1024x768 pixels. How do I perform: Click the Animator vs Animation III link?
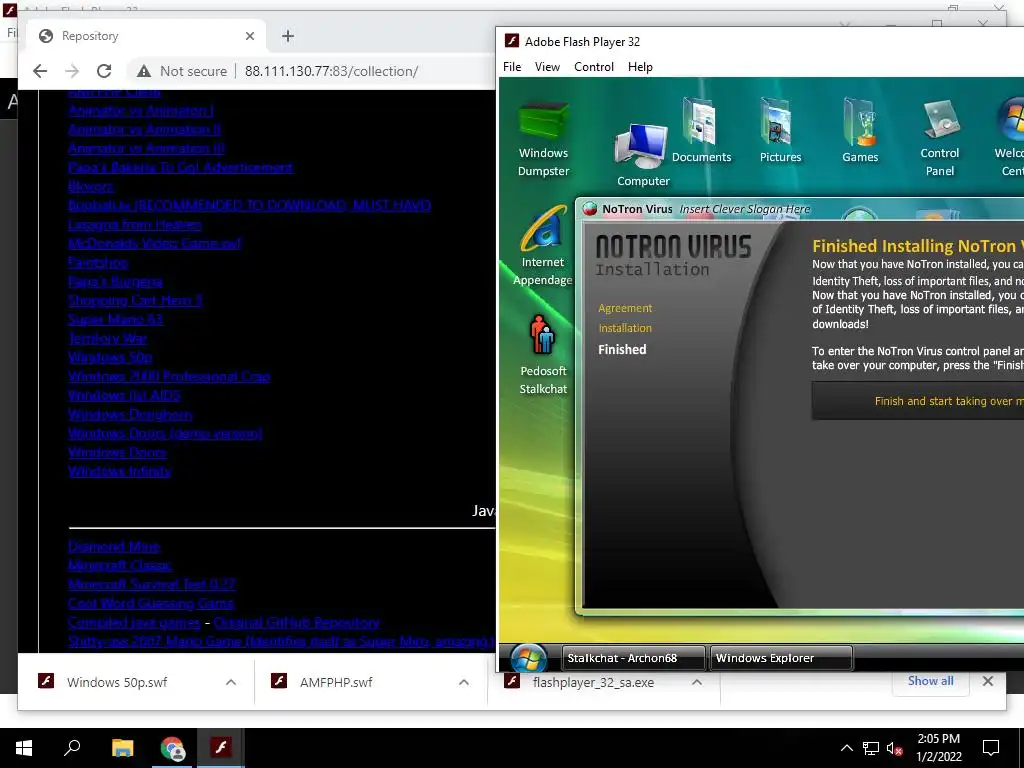pyautogui.click(x=147, y=148)
